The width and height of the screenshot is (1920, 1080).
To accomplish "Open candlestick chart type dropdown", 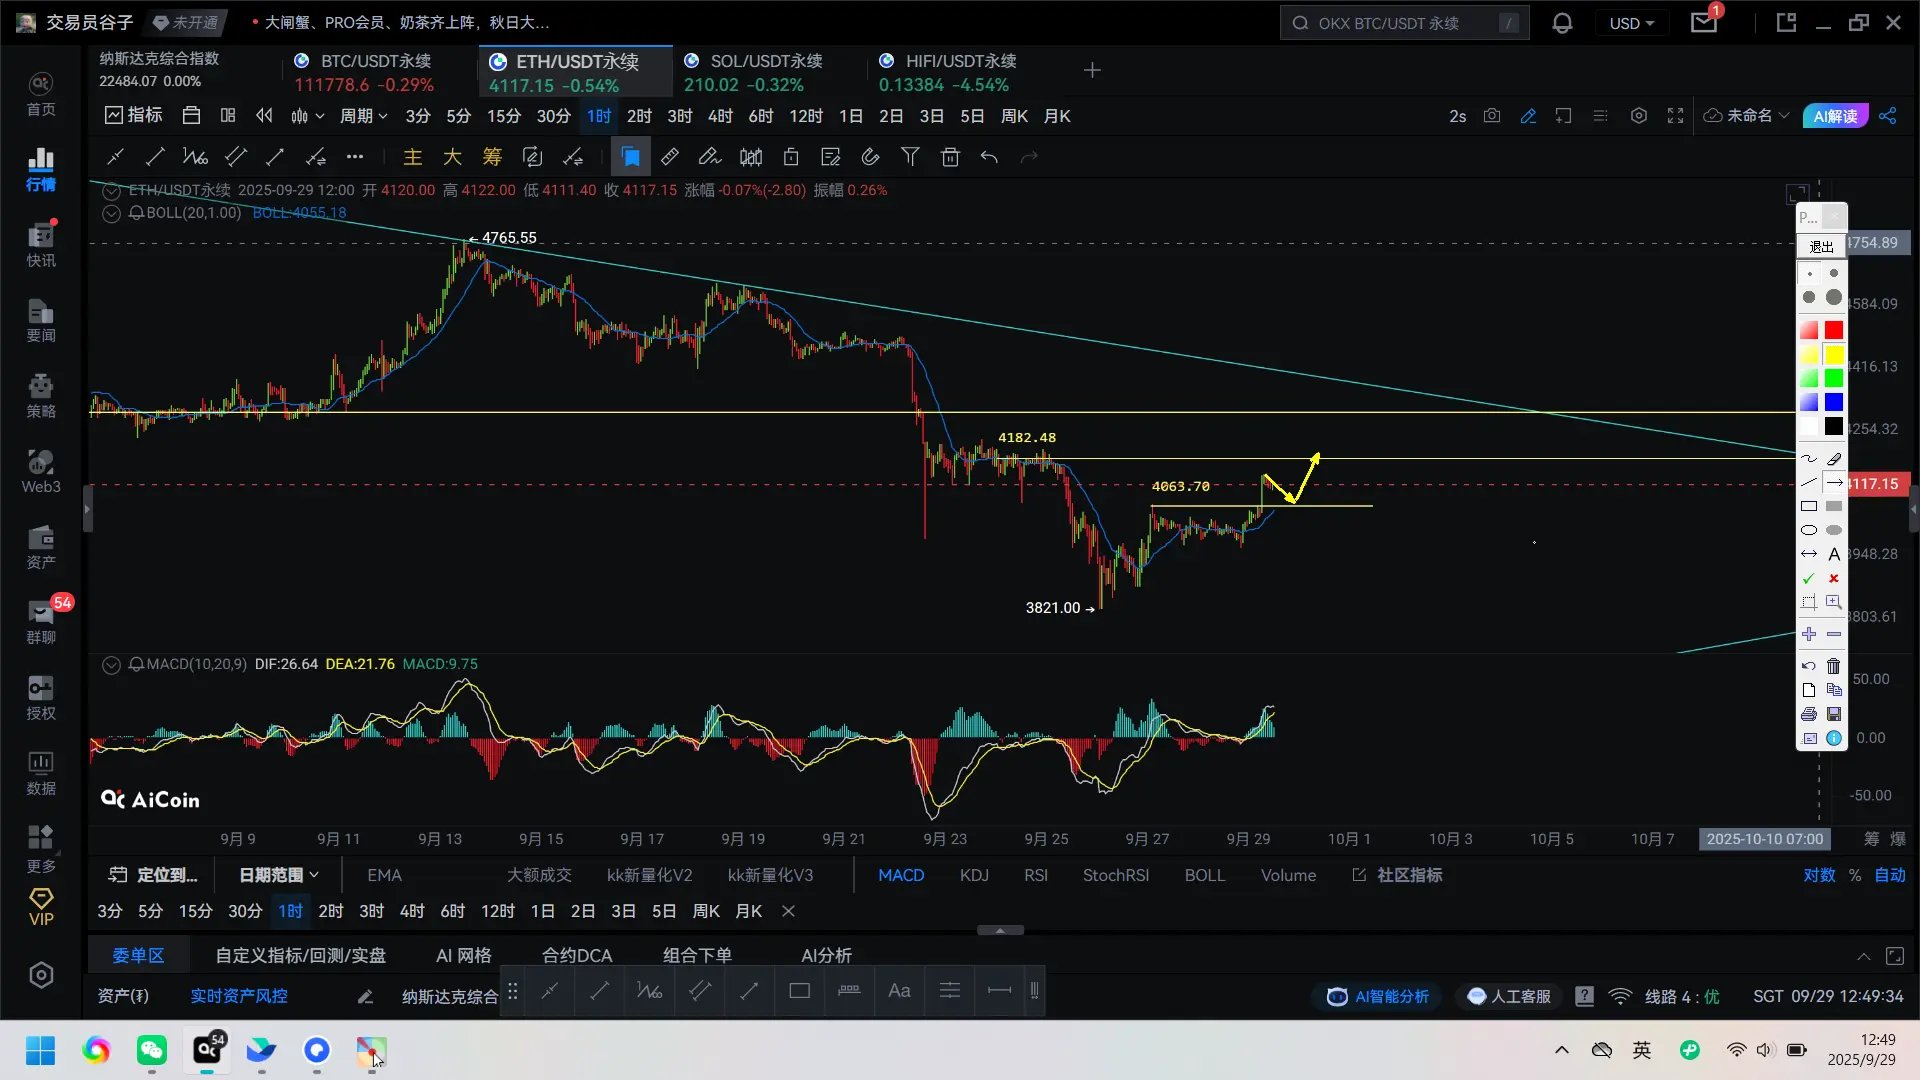I will coord(307,116).
